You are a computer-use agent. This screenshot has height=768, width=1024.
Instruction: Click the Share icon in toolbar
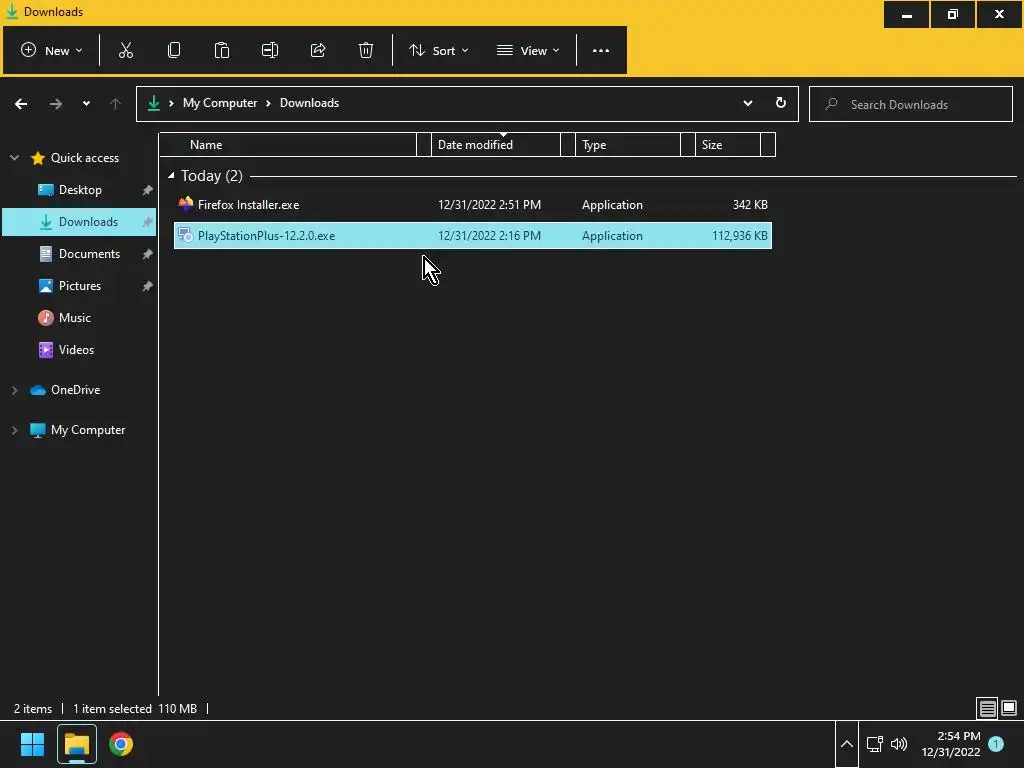318,50
